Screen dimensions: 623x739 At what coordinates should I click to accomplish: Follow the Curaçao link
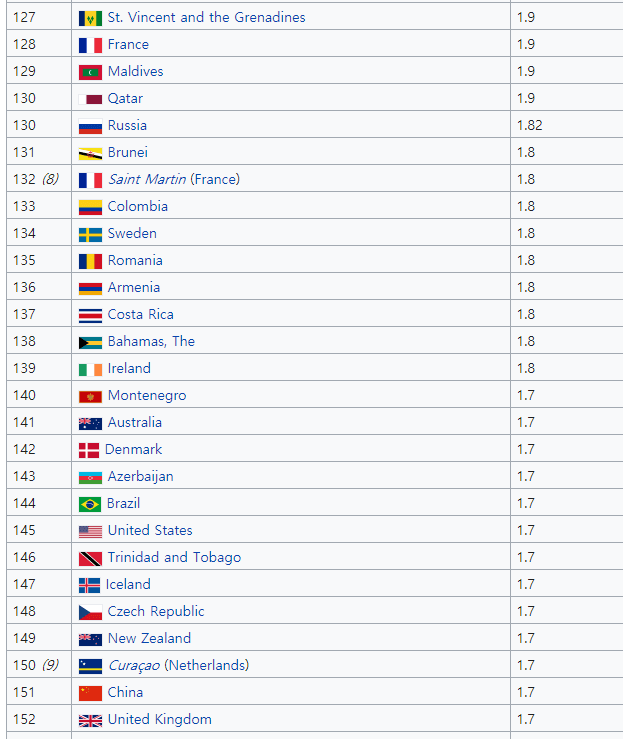(x=134, y=665)
